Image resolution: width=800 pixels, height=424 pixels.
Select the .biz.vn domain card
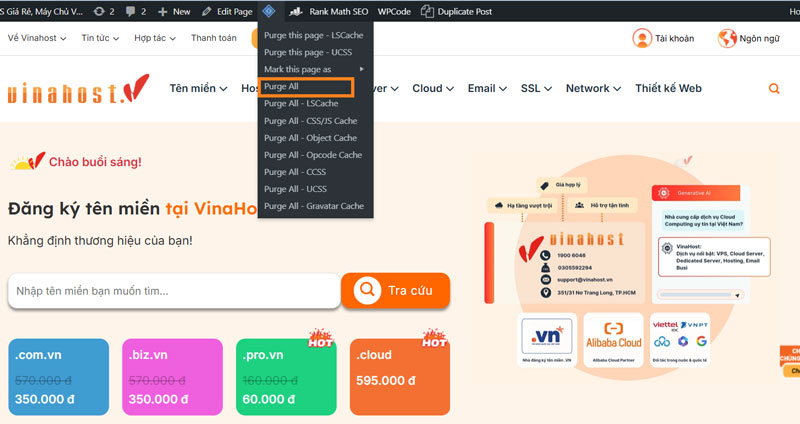pos(172,377)
